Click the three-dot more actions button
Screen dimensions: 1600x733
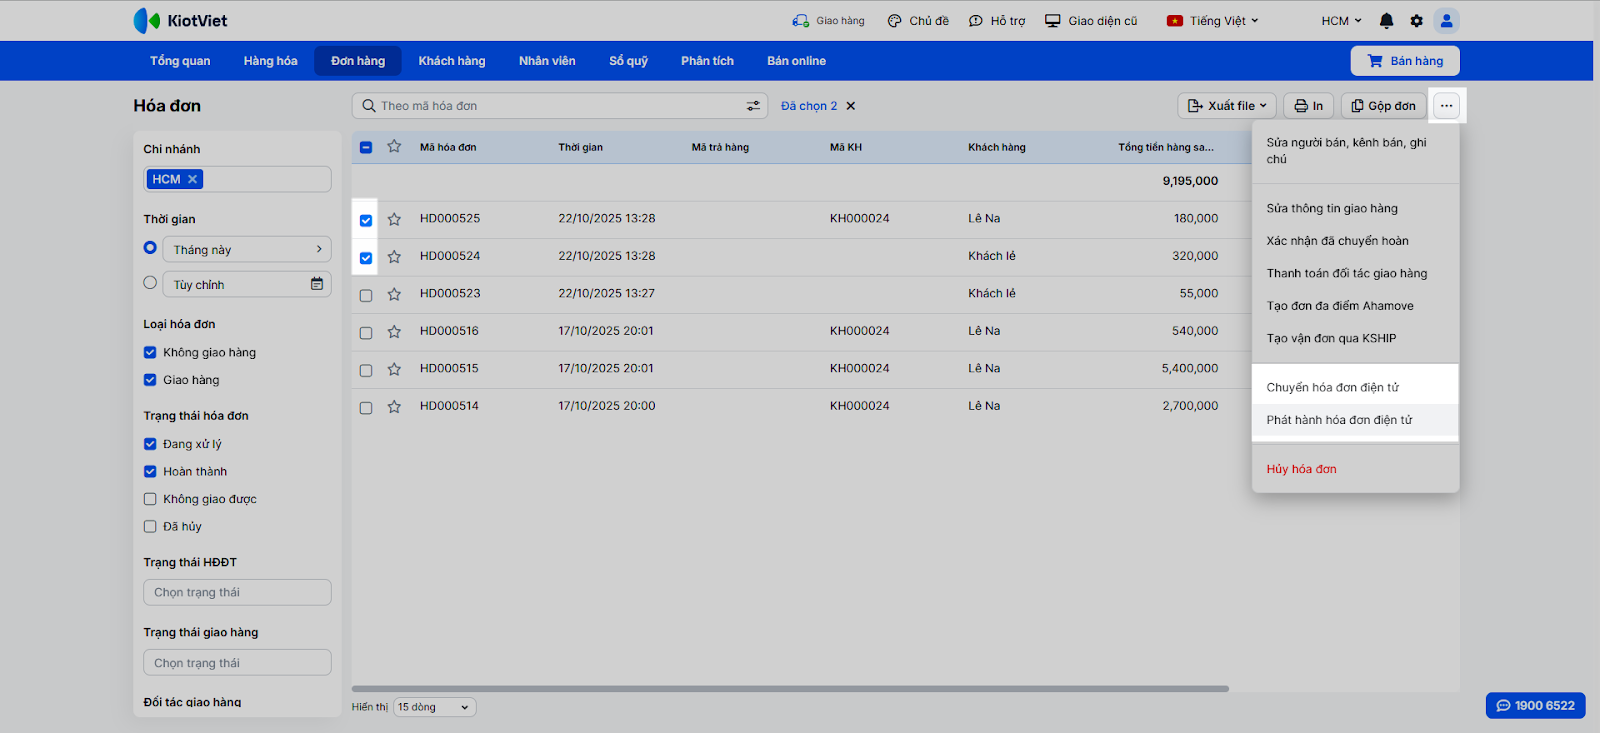point(1446,106)
